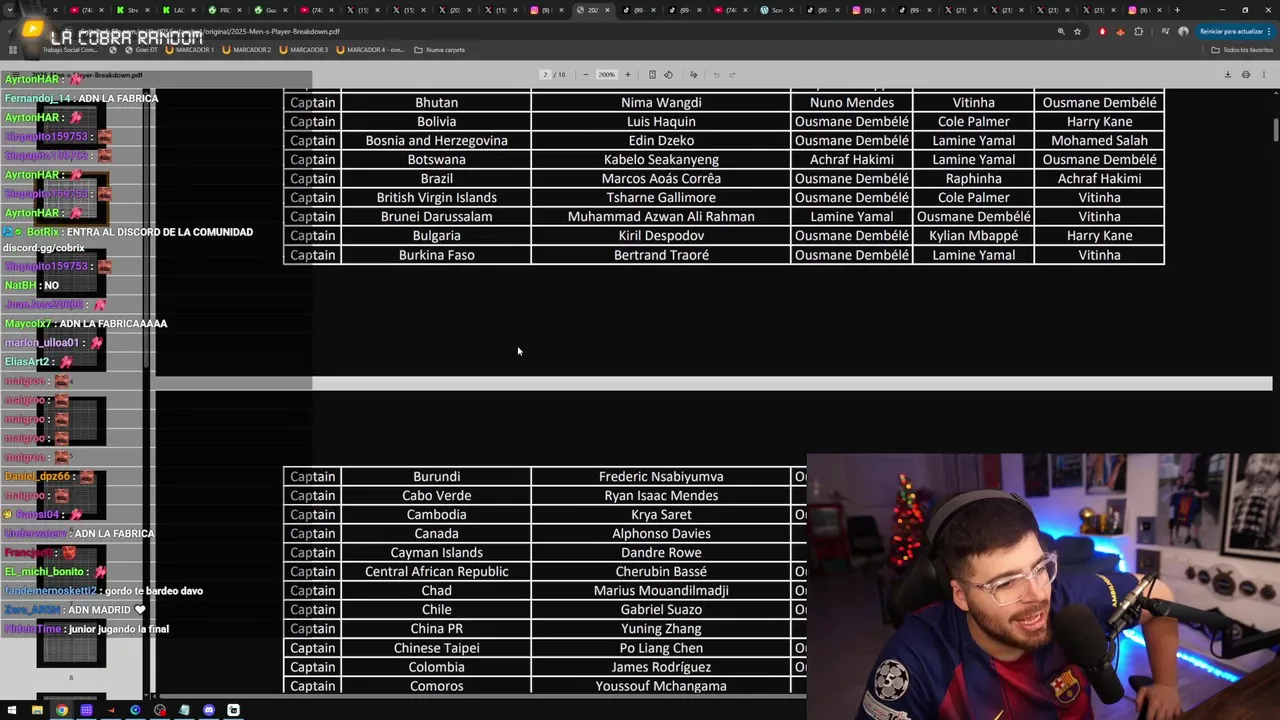Open the purple grid app on taskbar

[x=86, y=710]
